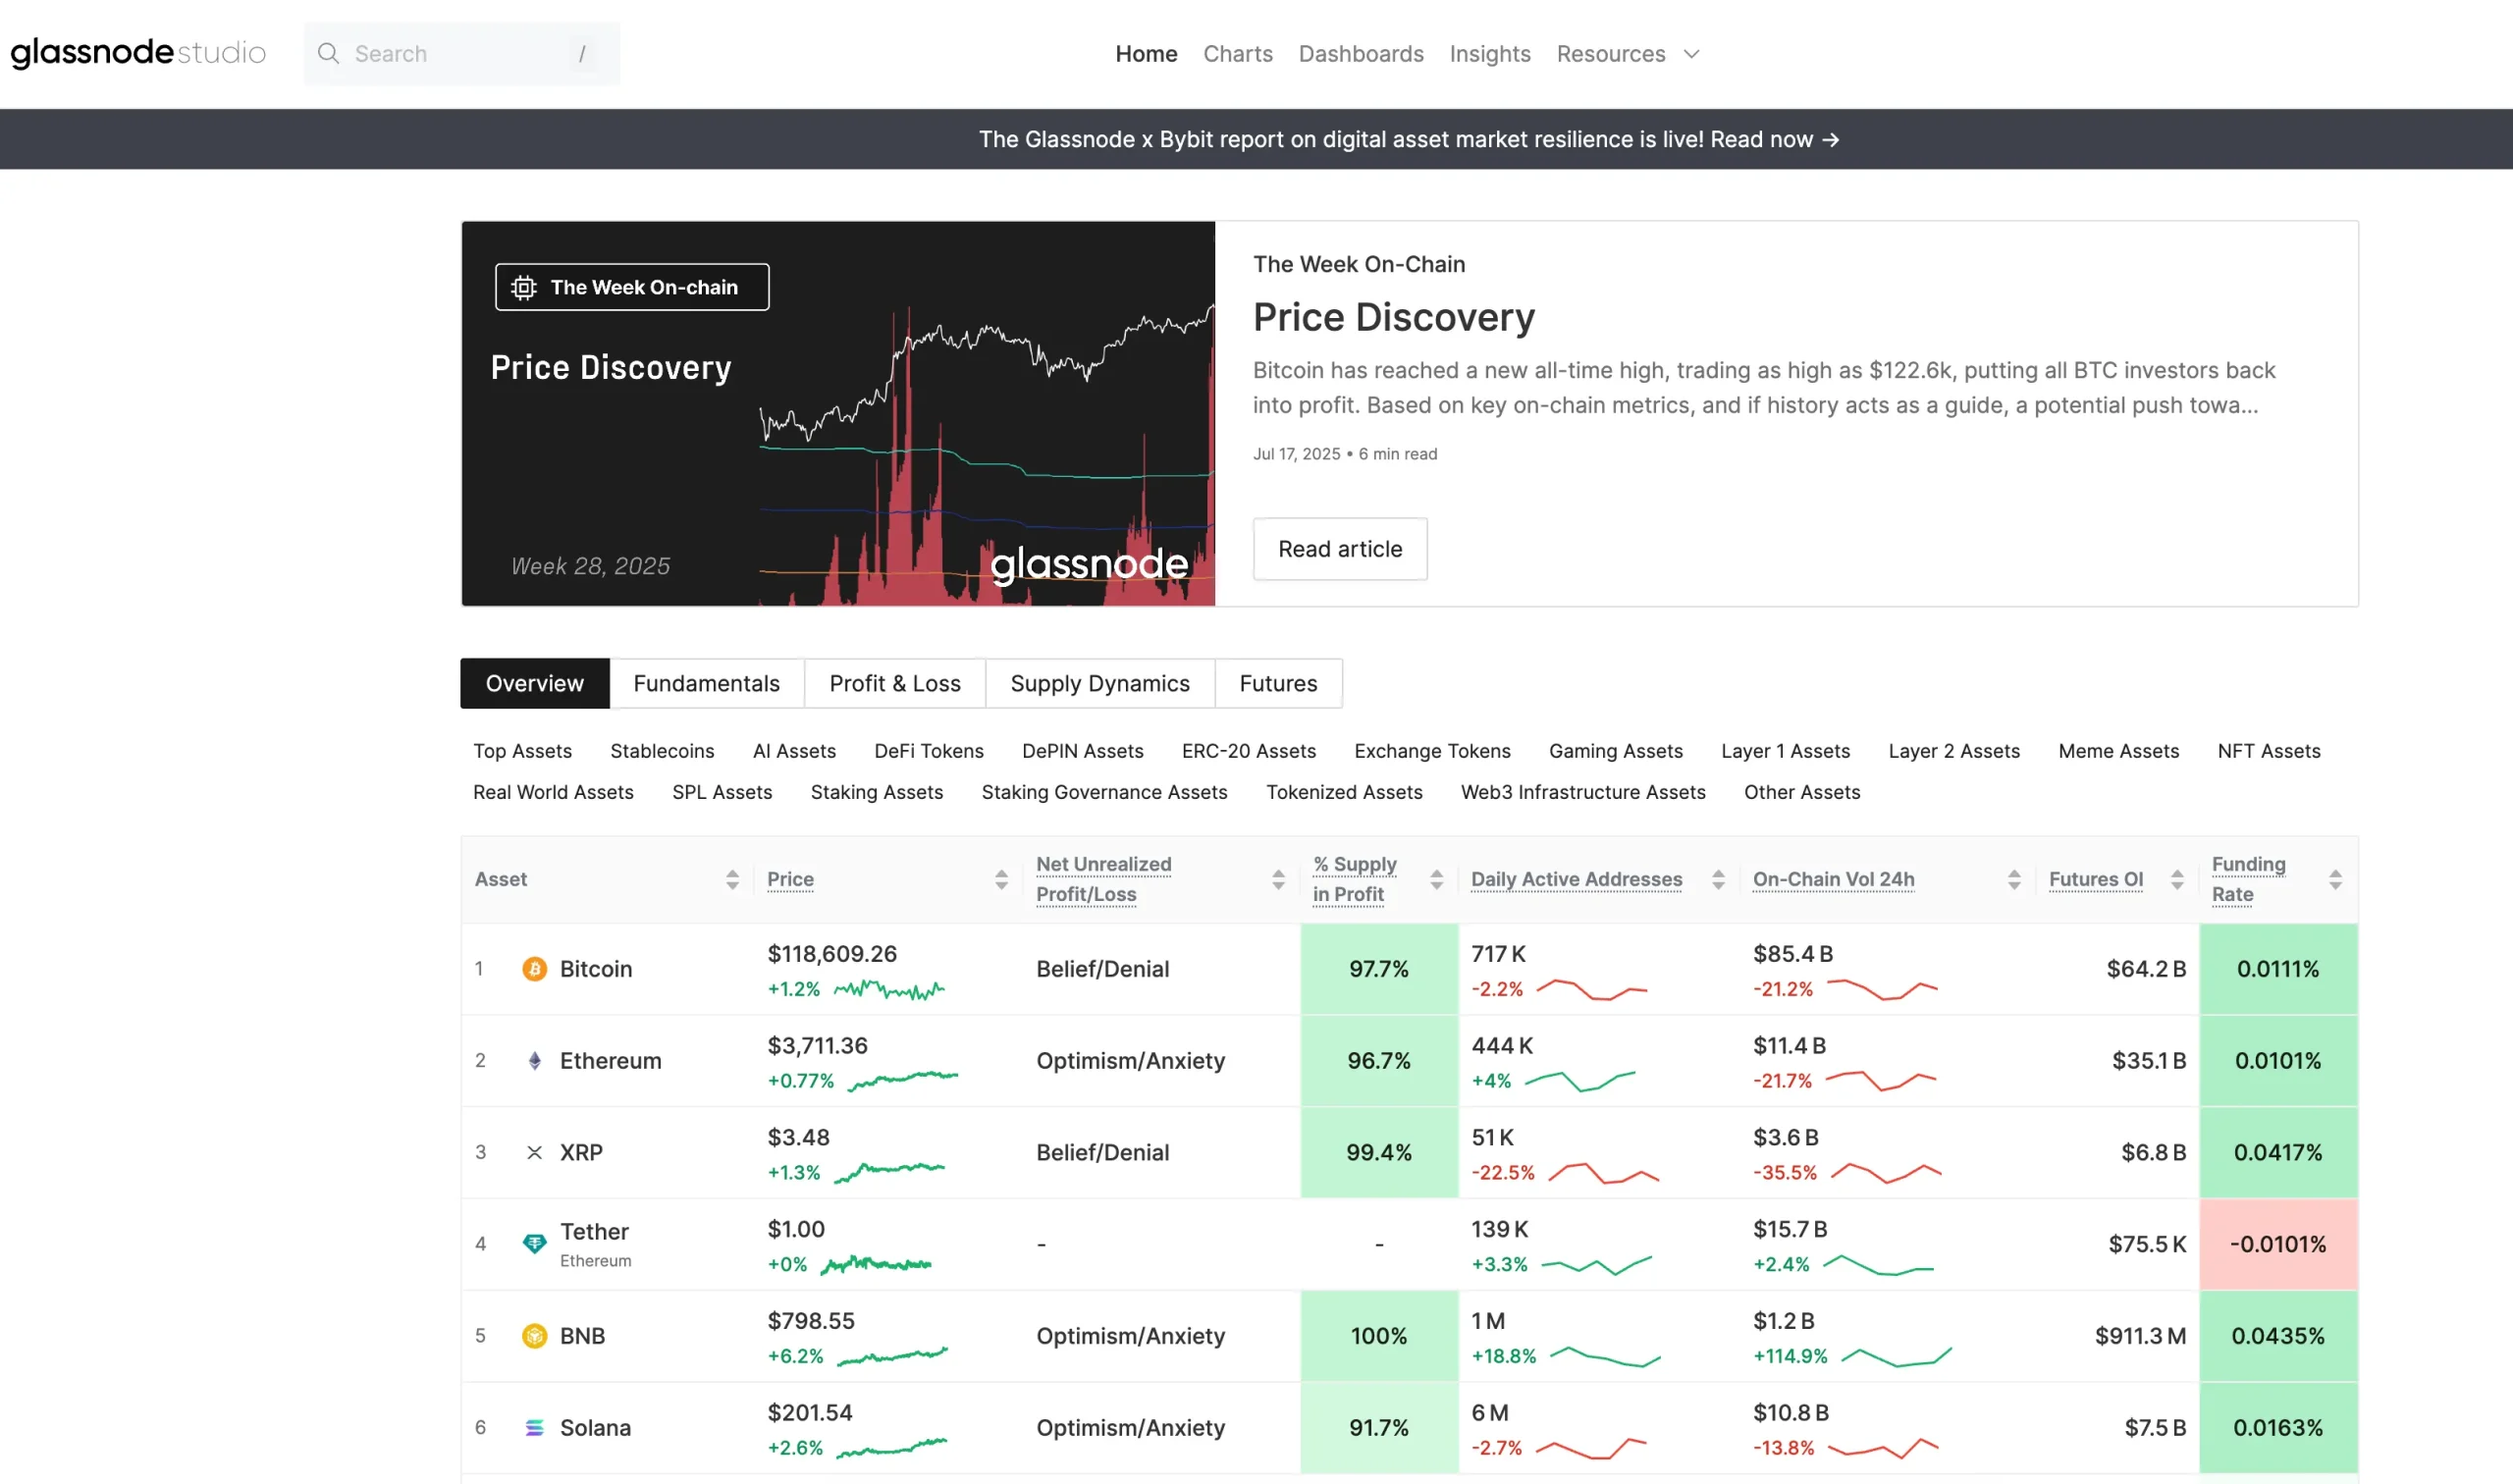This screenshot has width=2513, height=1484.
Task: Click the Solana logo icon
Action: [534, 1427]
